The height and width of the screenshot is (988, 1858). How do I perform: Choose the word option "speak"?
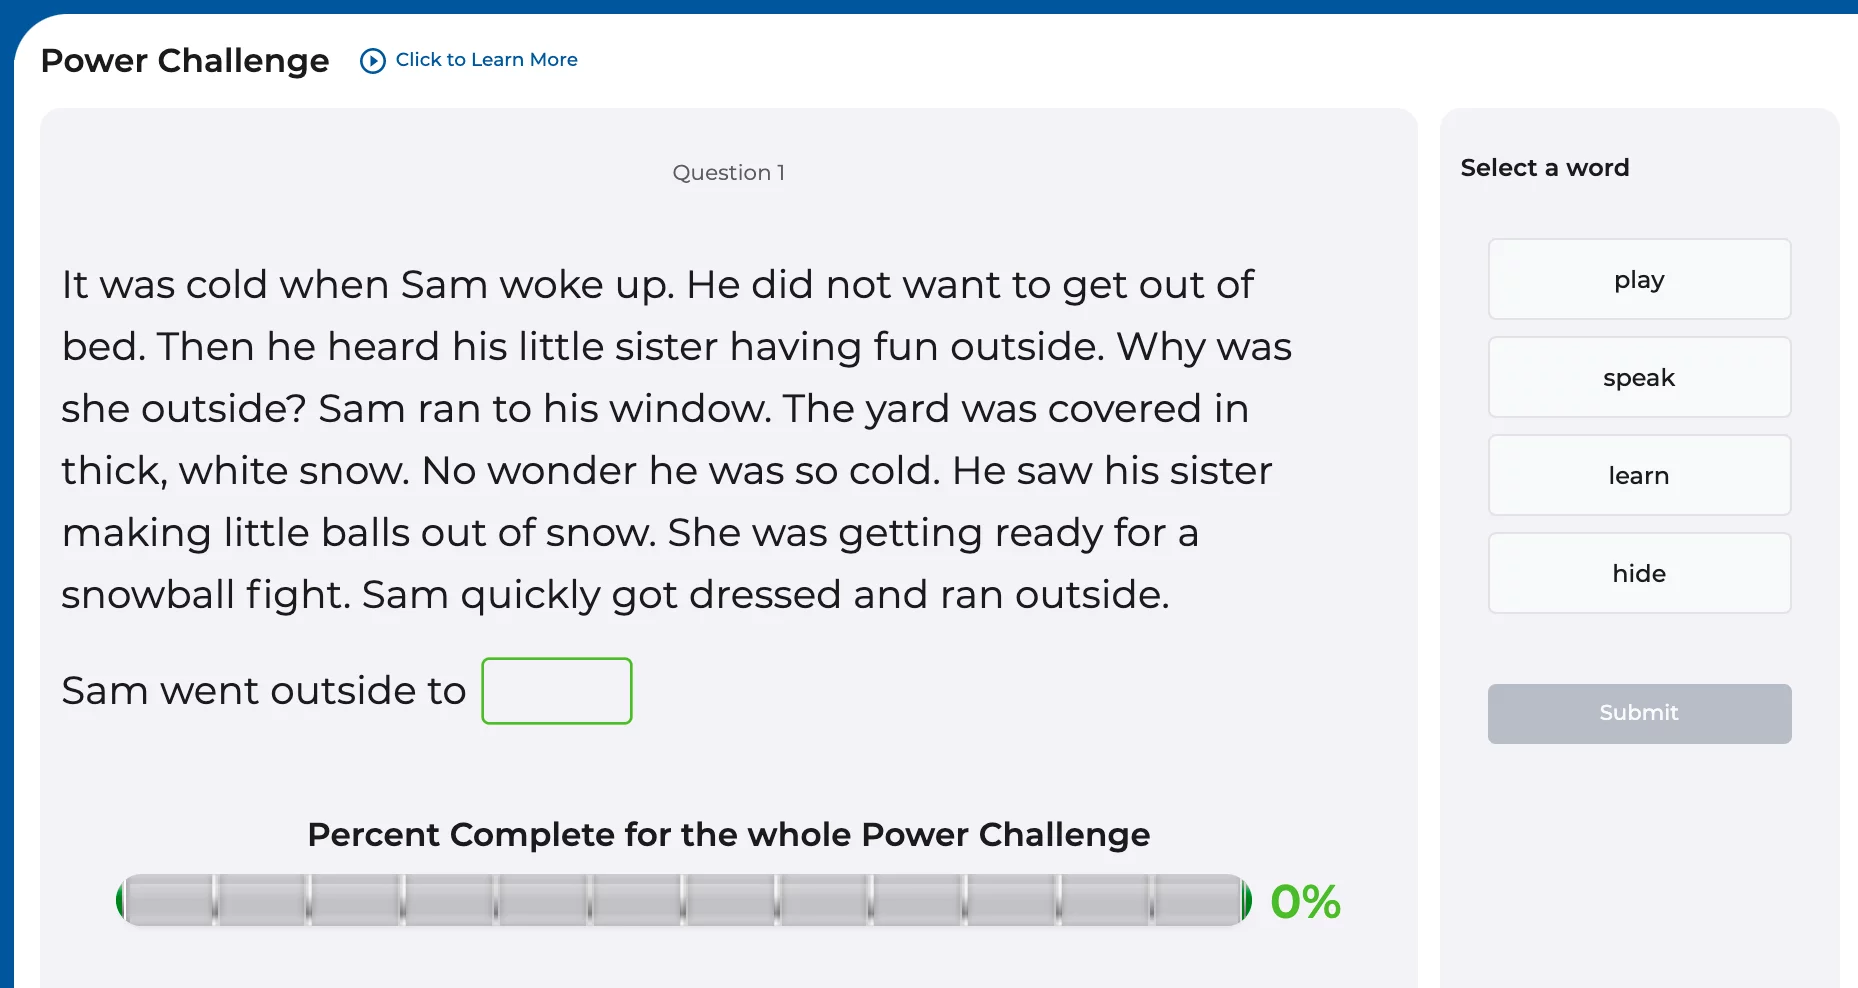tap(1638, 378)
